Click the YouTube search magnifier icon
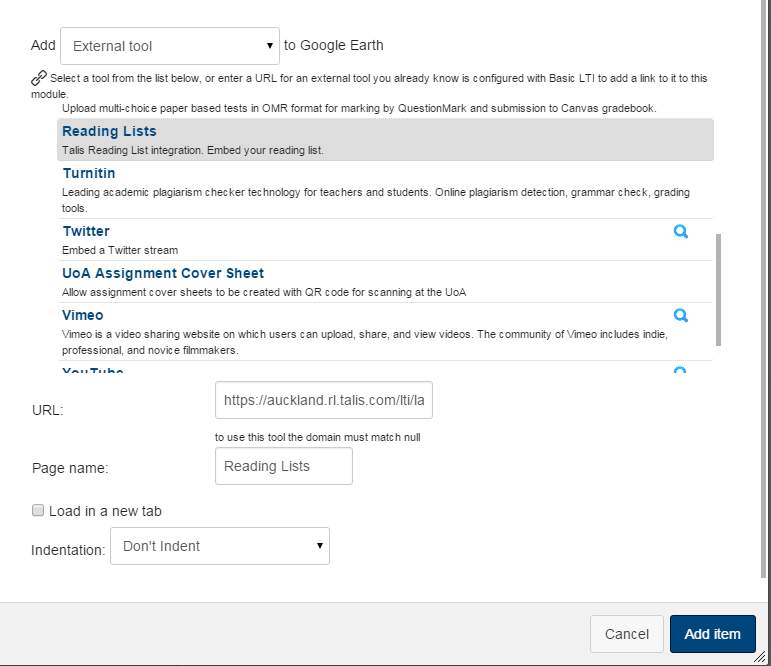This screenshot has width=771, height=666. point(681,371)
